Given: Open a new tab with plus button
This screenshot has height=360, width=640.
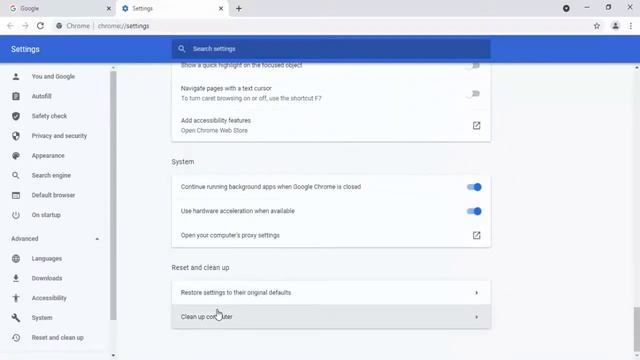Looking at the screenshot, I should click(x=239, y=9).
